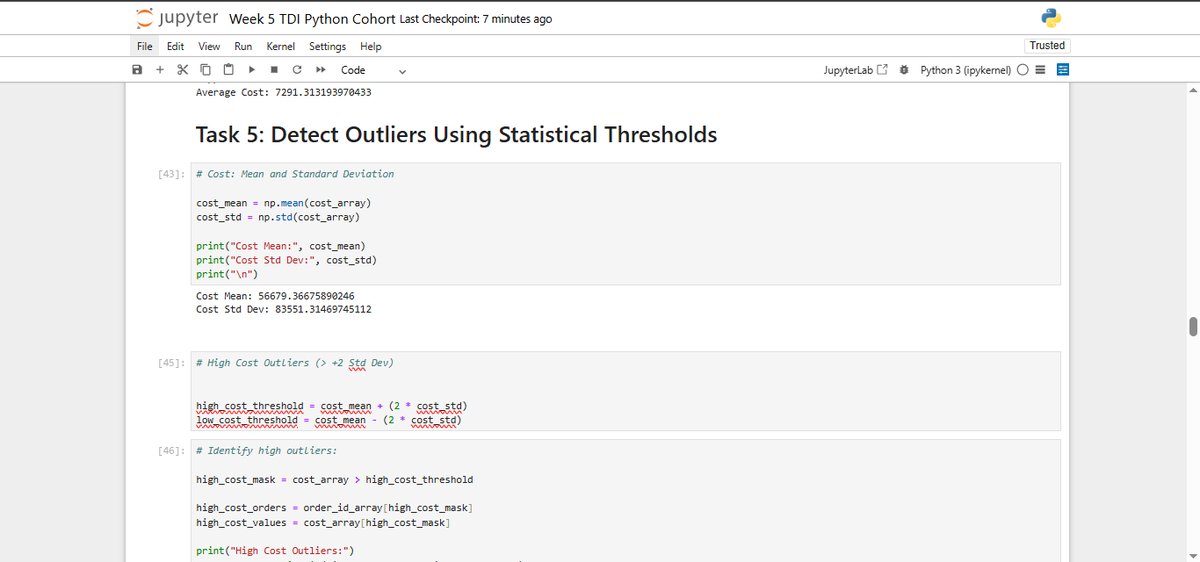
Task: Click the print("High Cost Outliers:") line
Action: coord(275,551)
